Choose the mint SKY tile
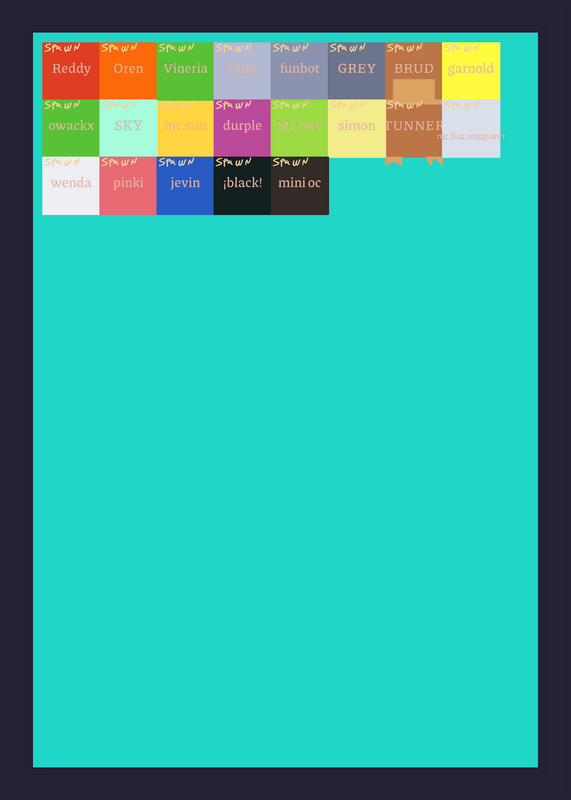The height and width of the screenshot is (800, 571). click(128, 128)
